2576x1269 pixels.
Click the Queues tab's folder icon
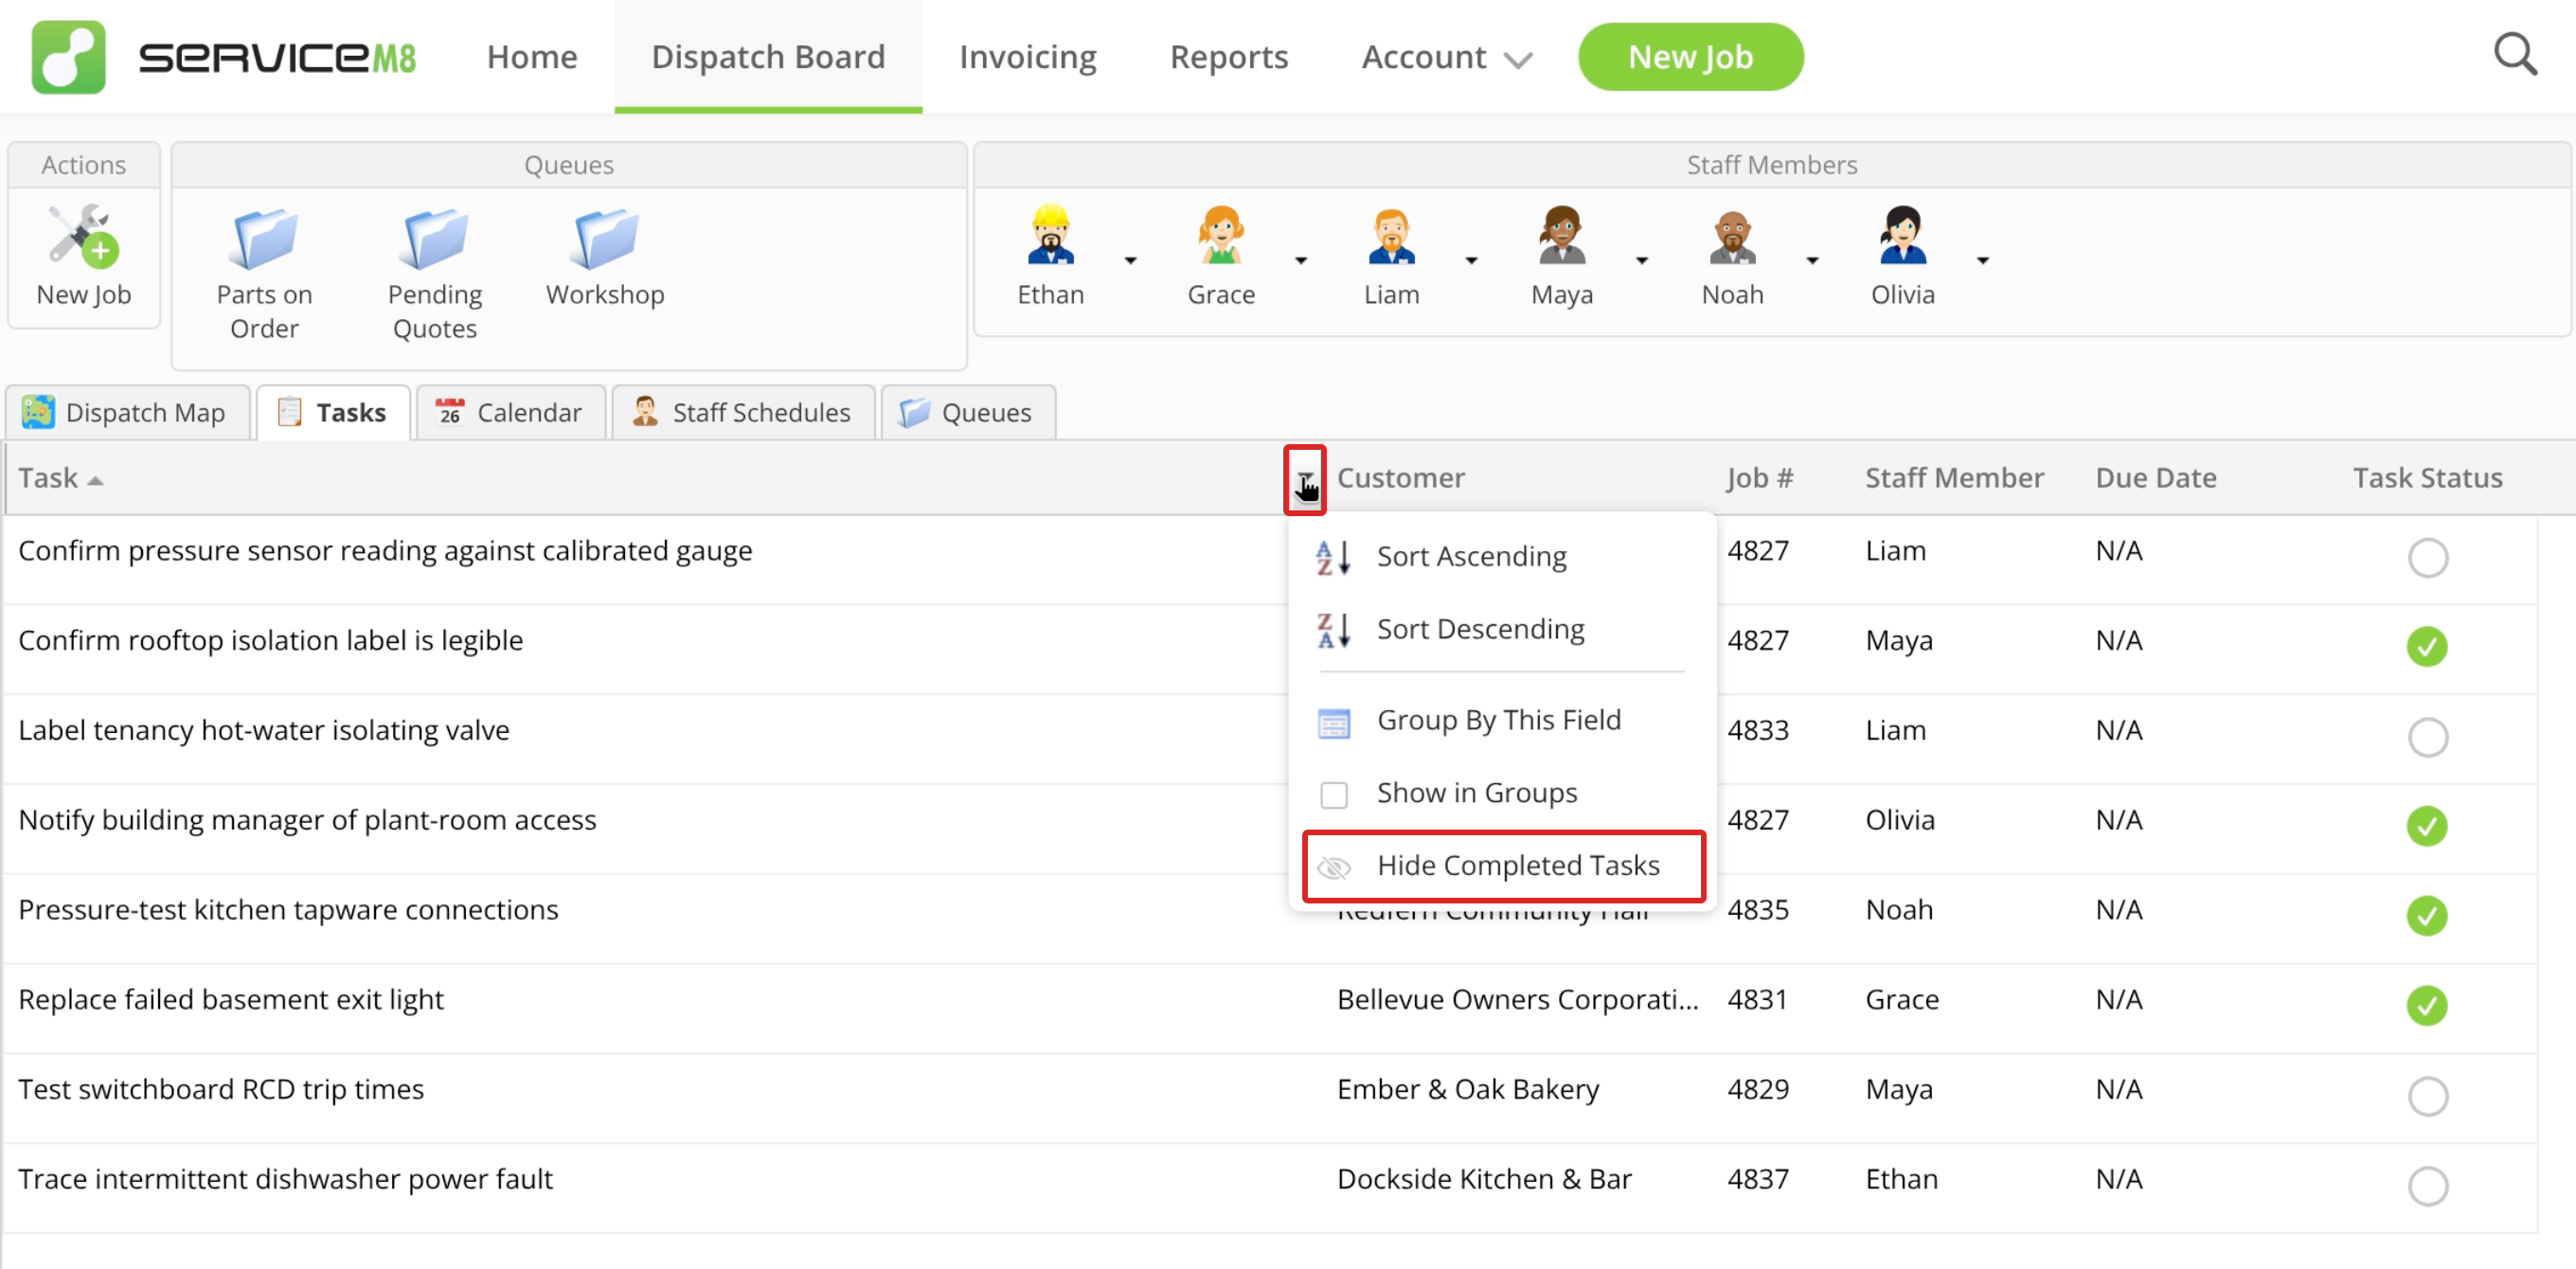(914, 412)
